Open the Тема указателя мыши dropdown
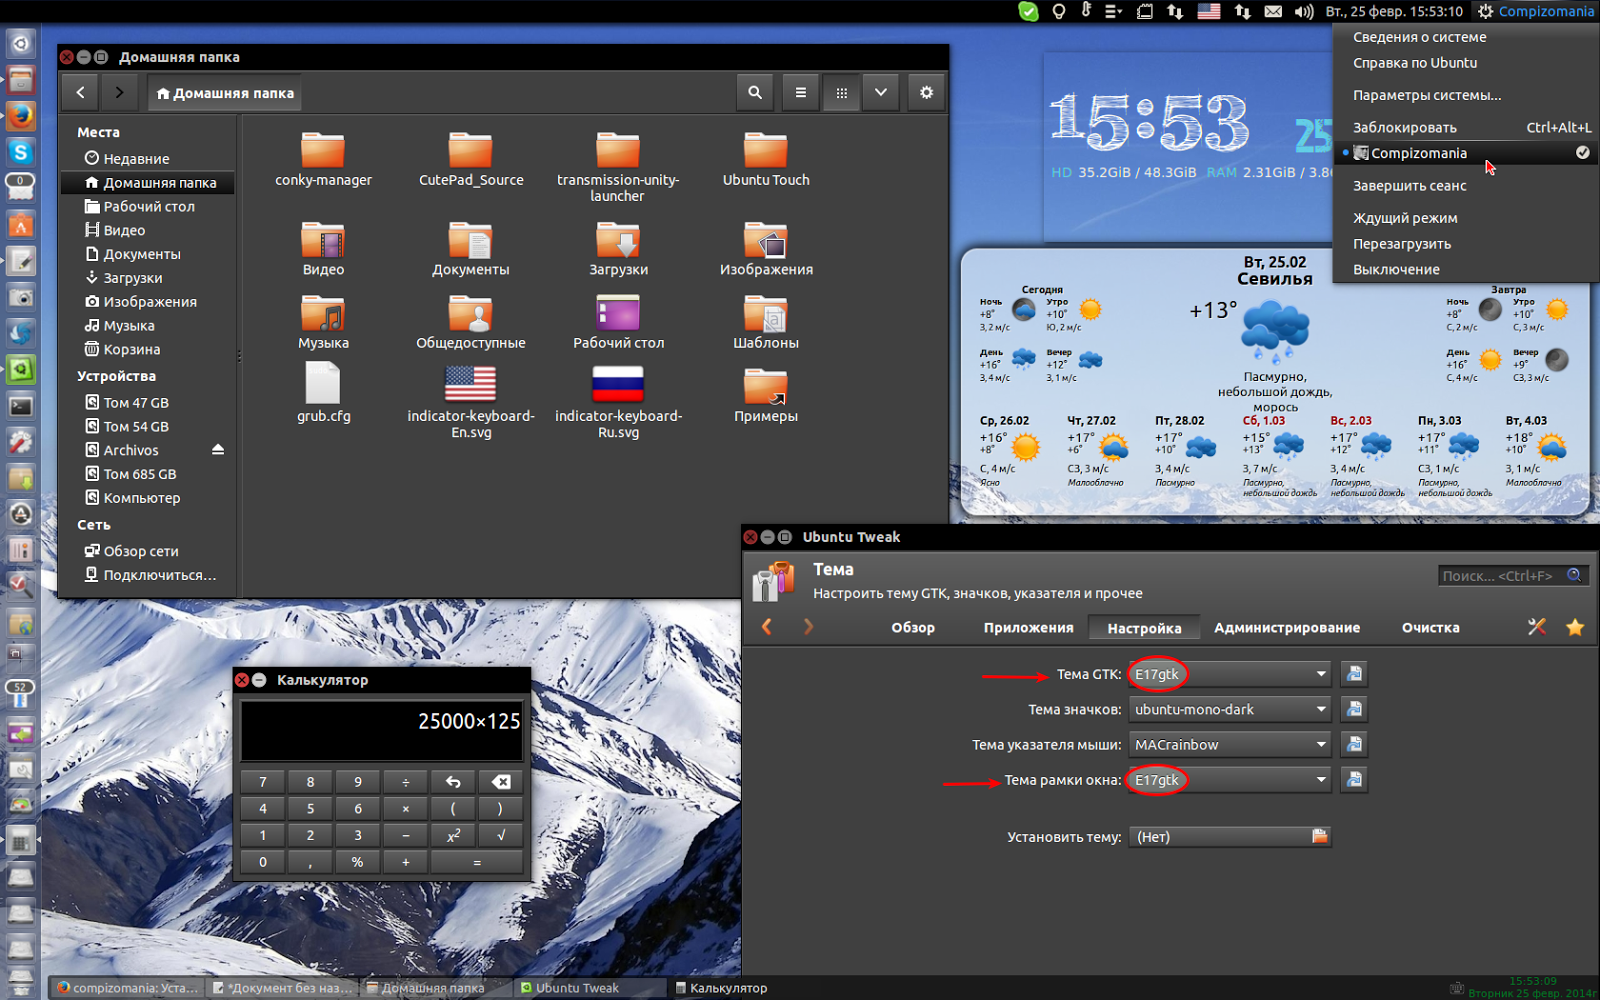This screenshot has width=1600, height=1000. pos(1230,744)
